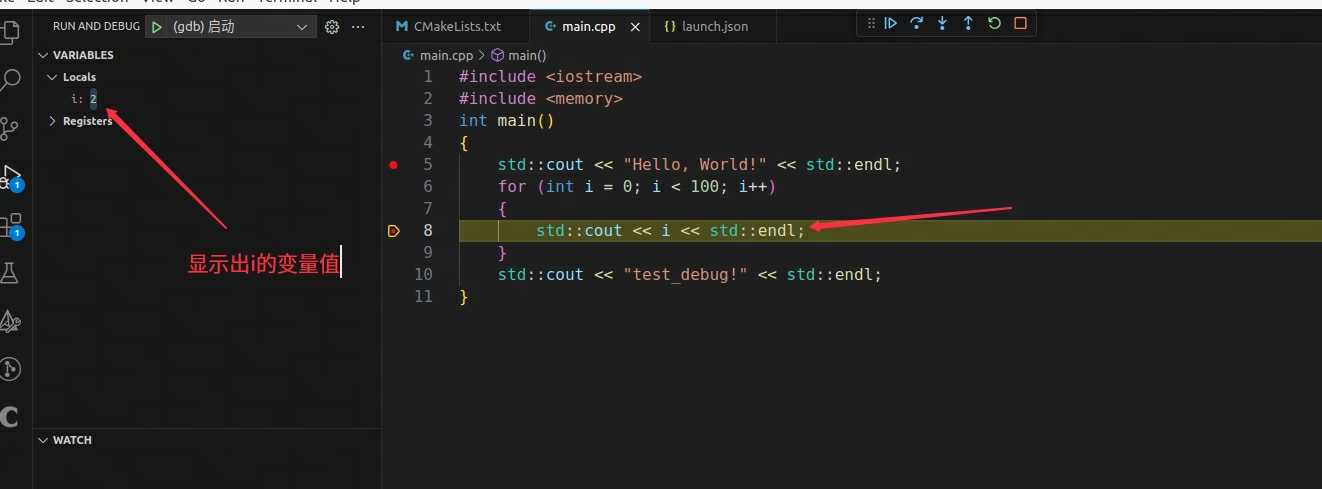The width and height of the screenshot is (1322, 489).
Task: Click the "Hello, World!" string on line 5
Action: coord(696,164)
